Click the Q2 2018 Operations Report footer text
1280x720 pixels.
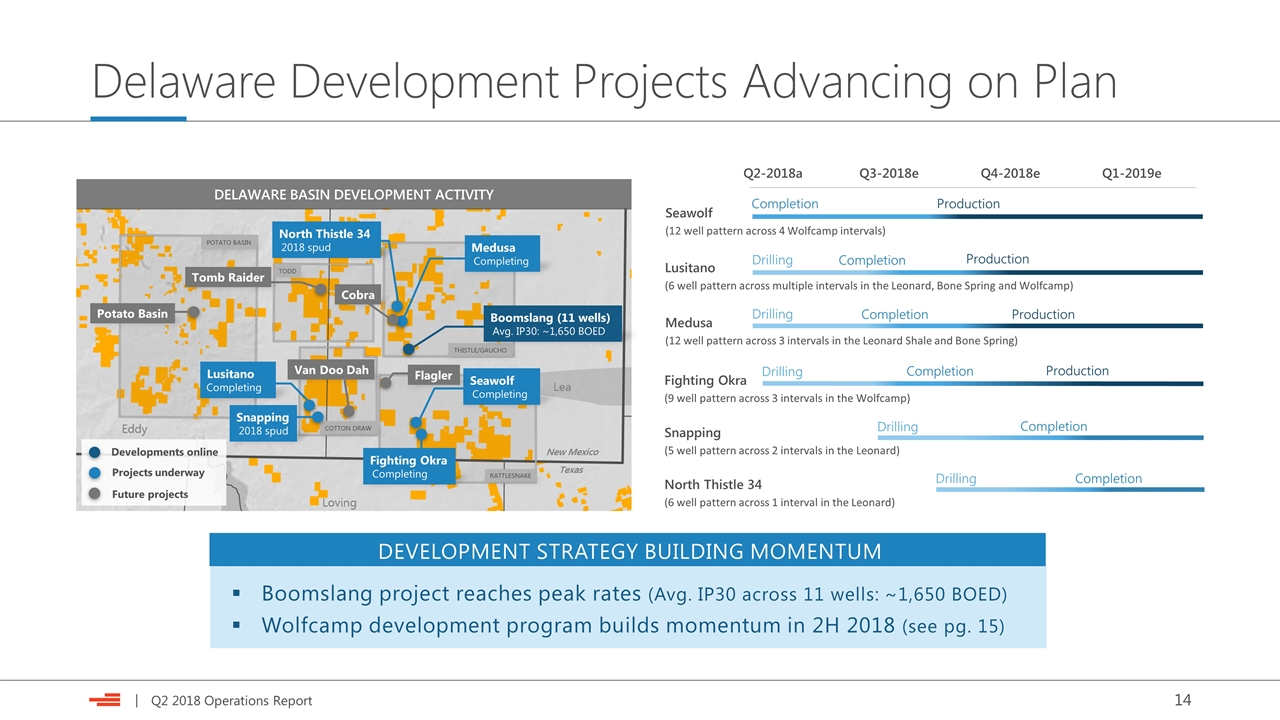[x=232, y=701]
